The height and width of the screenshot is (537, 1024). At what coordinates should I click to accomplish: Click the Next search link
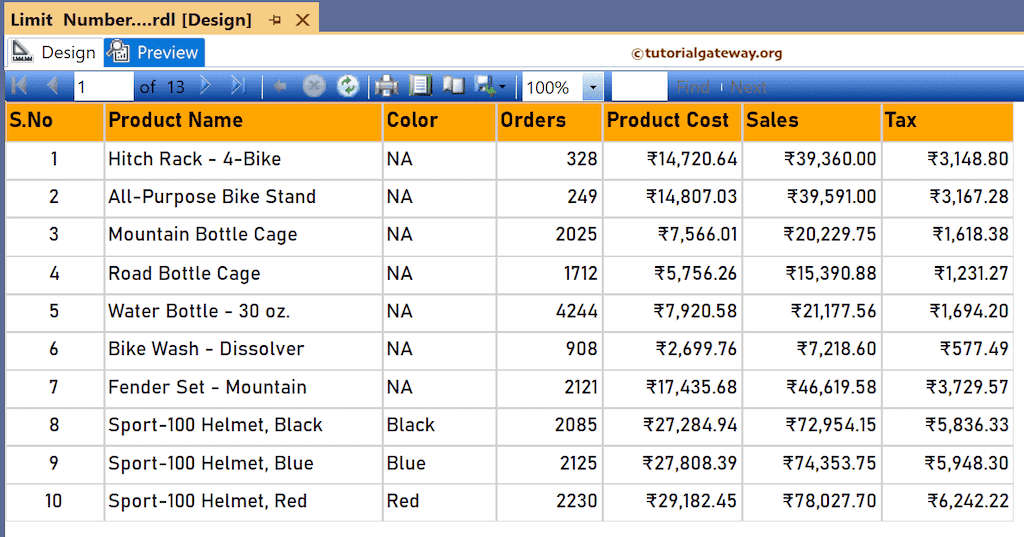[748, 87]
